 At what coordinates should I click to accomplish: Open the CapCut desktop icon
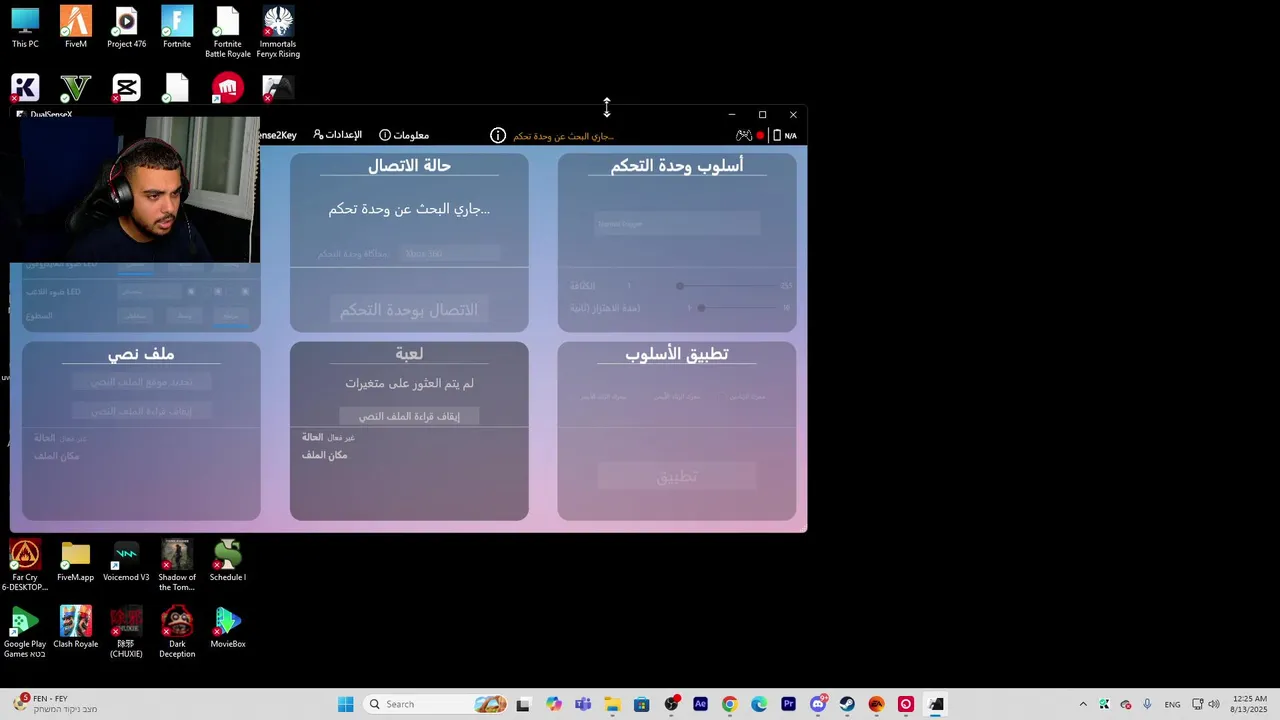[x=126, y=88]
